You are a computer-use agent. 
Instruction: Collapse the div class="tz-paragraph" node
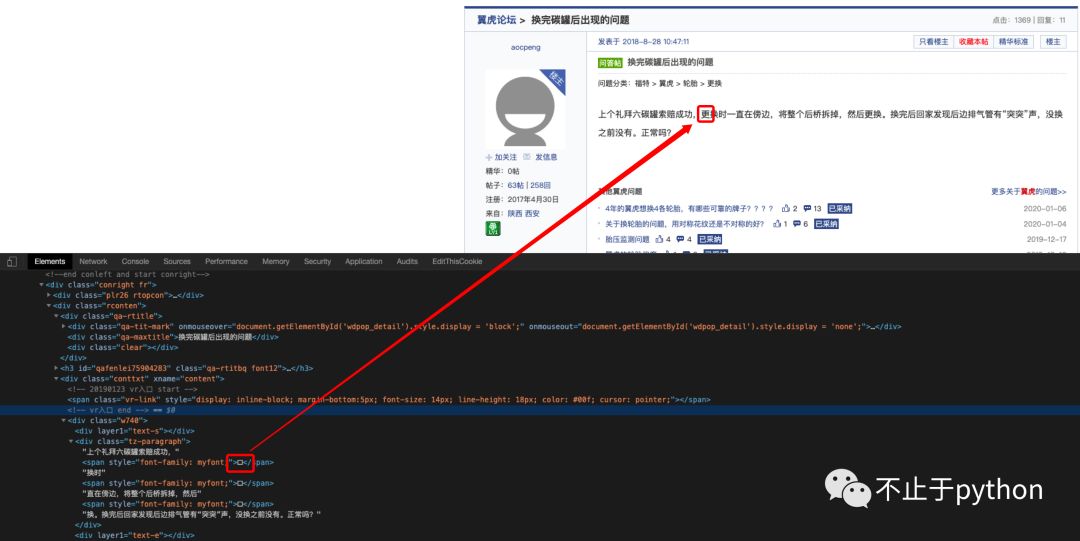pos(71,441)
